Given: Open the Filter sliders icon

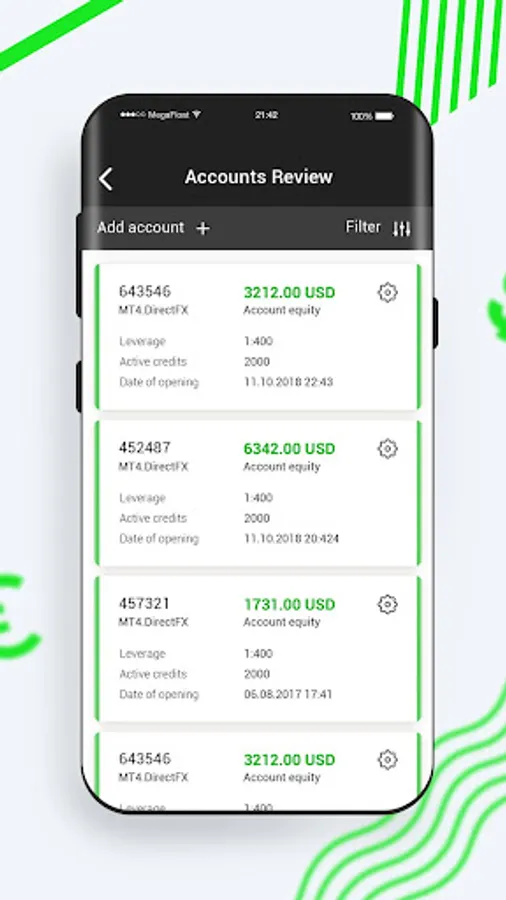Looking at the screenshot, I should click(402, 229).
